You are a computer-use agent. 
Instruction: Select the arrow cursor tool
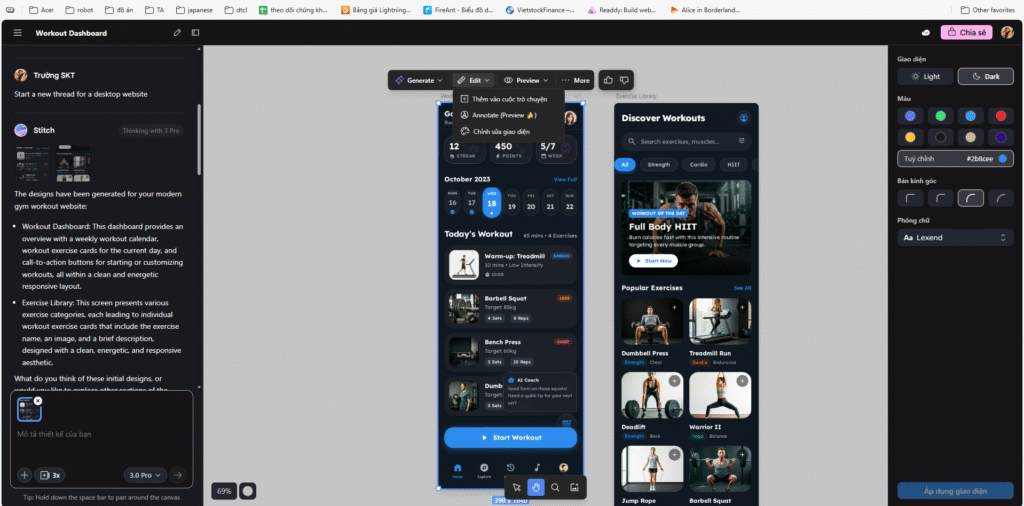point(517,487)
